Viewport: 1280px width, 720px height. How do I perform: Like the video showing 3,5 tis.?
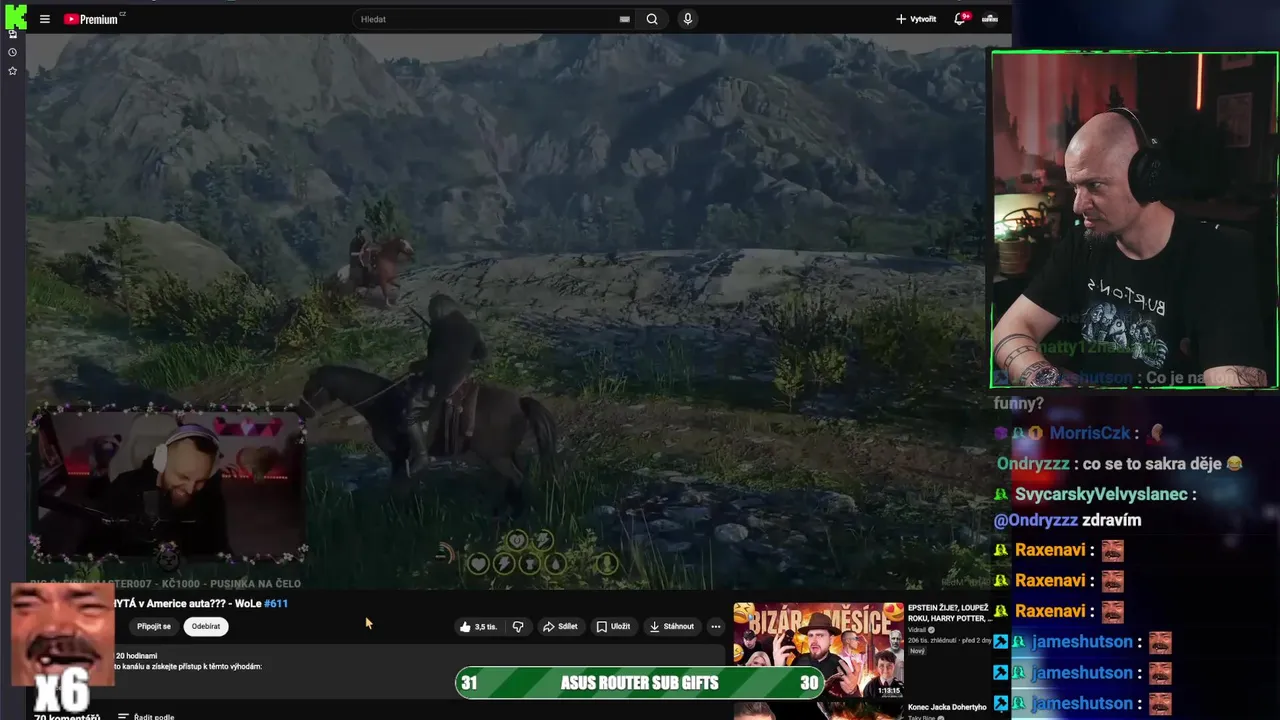479,627
